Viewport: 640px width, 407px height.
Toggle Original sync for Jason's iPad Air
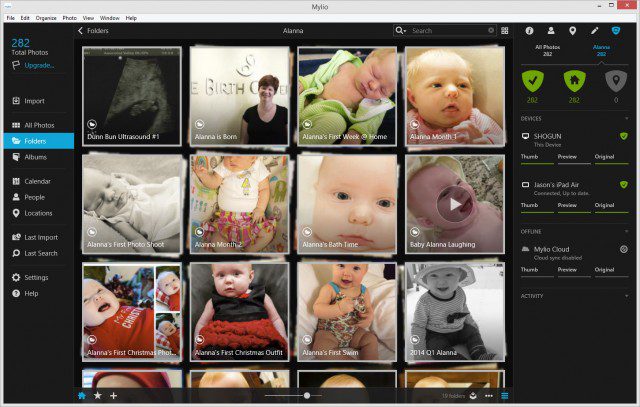611,207
